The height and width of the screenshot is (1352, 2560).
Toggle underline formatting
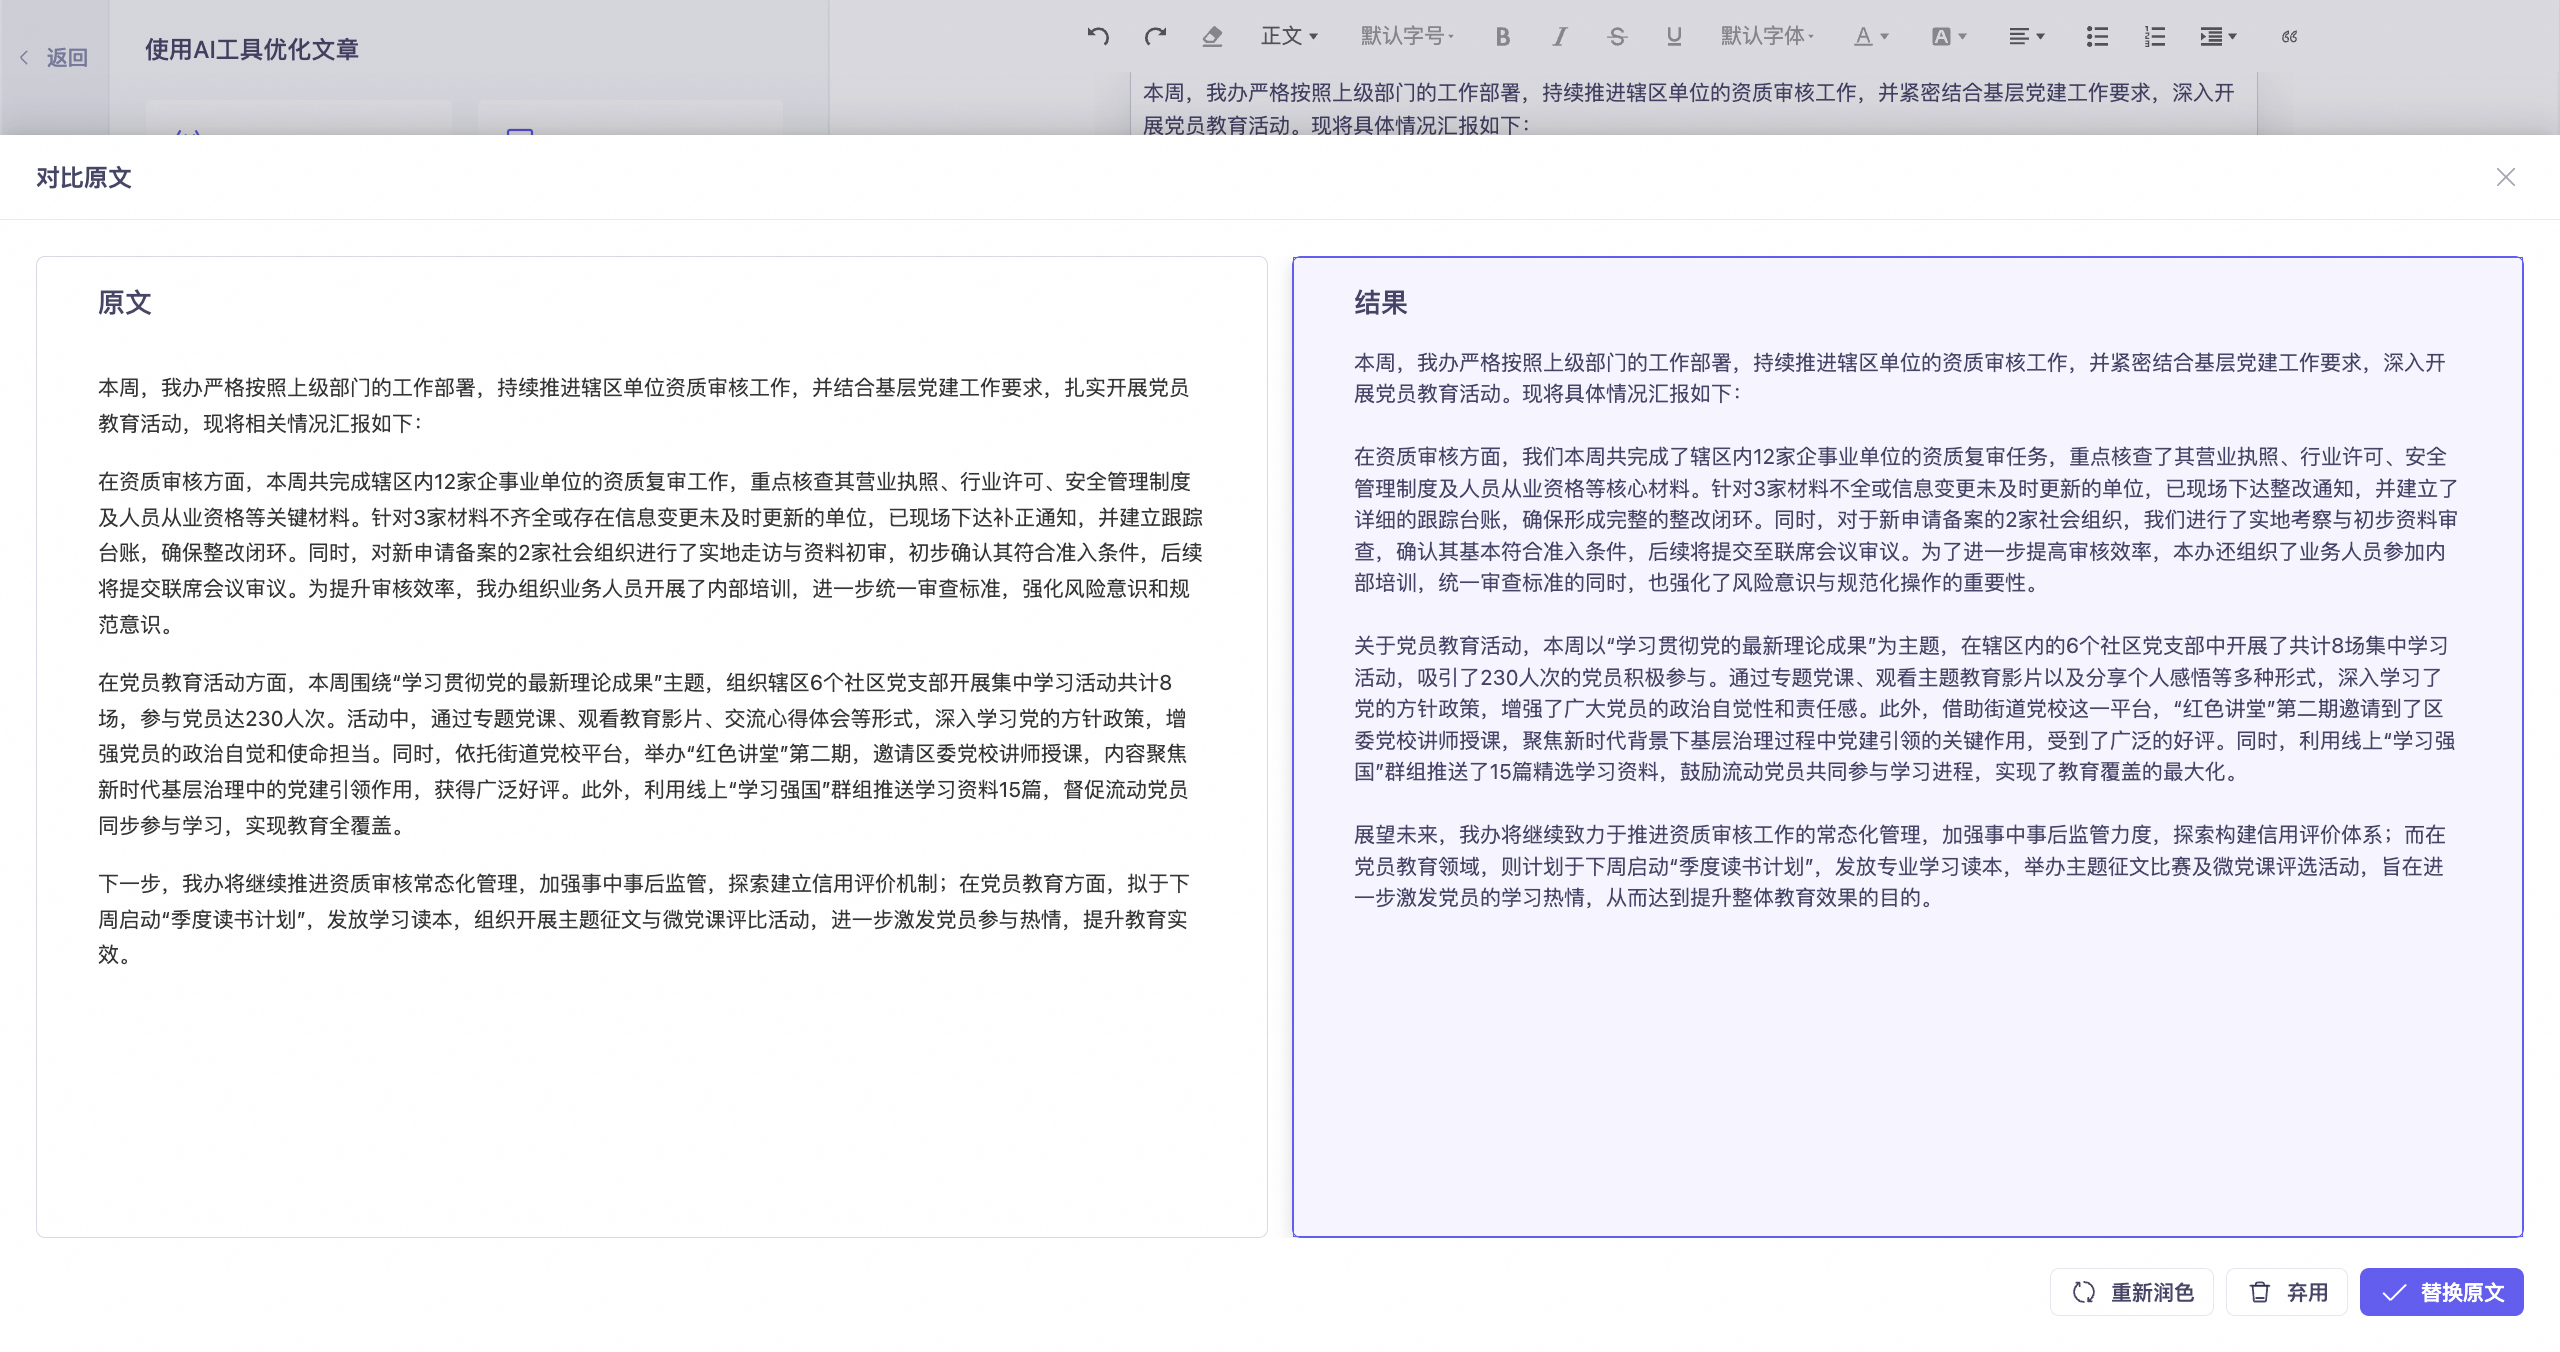pyautogui.click(x=1674, y=37)
